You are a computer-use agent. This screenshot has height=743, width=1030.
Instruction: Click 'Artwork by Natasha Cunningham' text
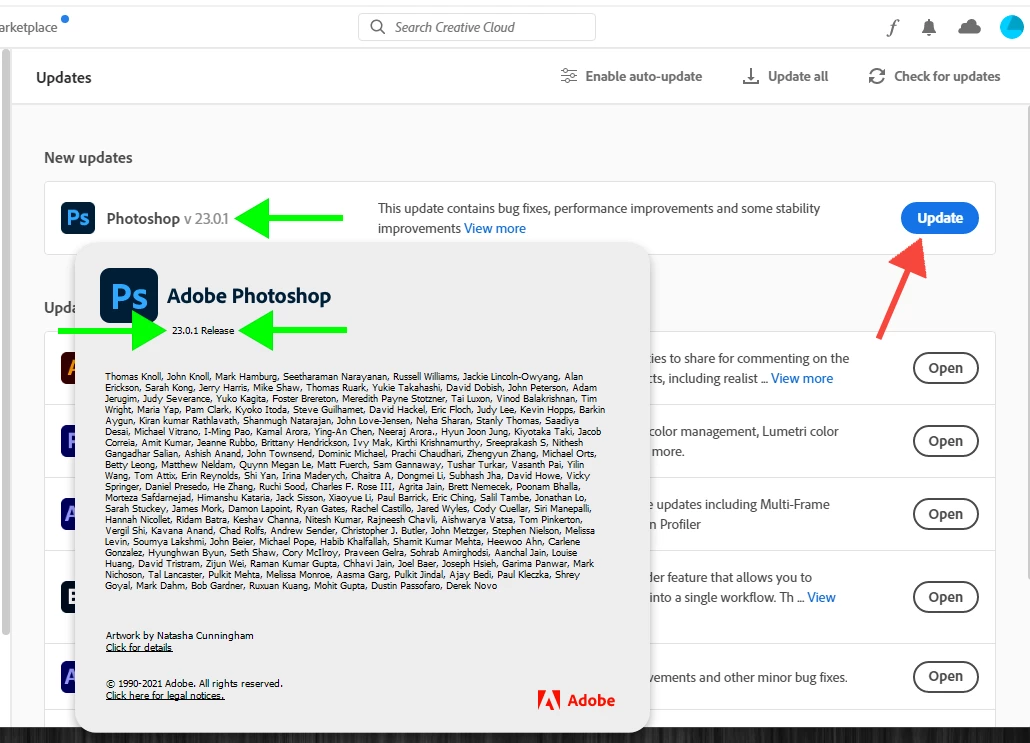179,635
